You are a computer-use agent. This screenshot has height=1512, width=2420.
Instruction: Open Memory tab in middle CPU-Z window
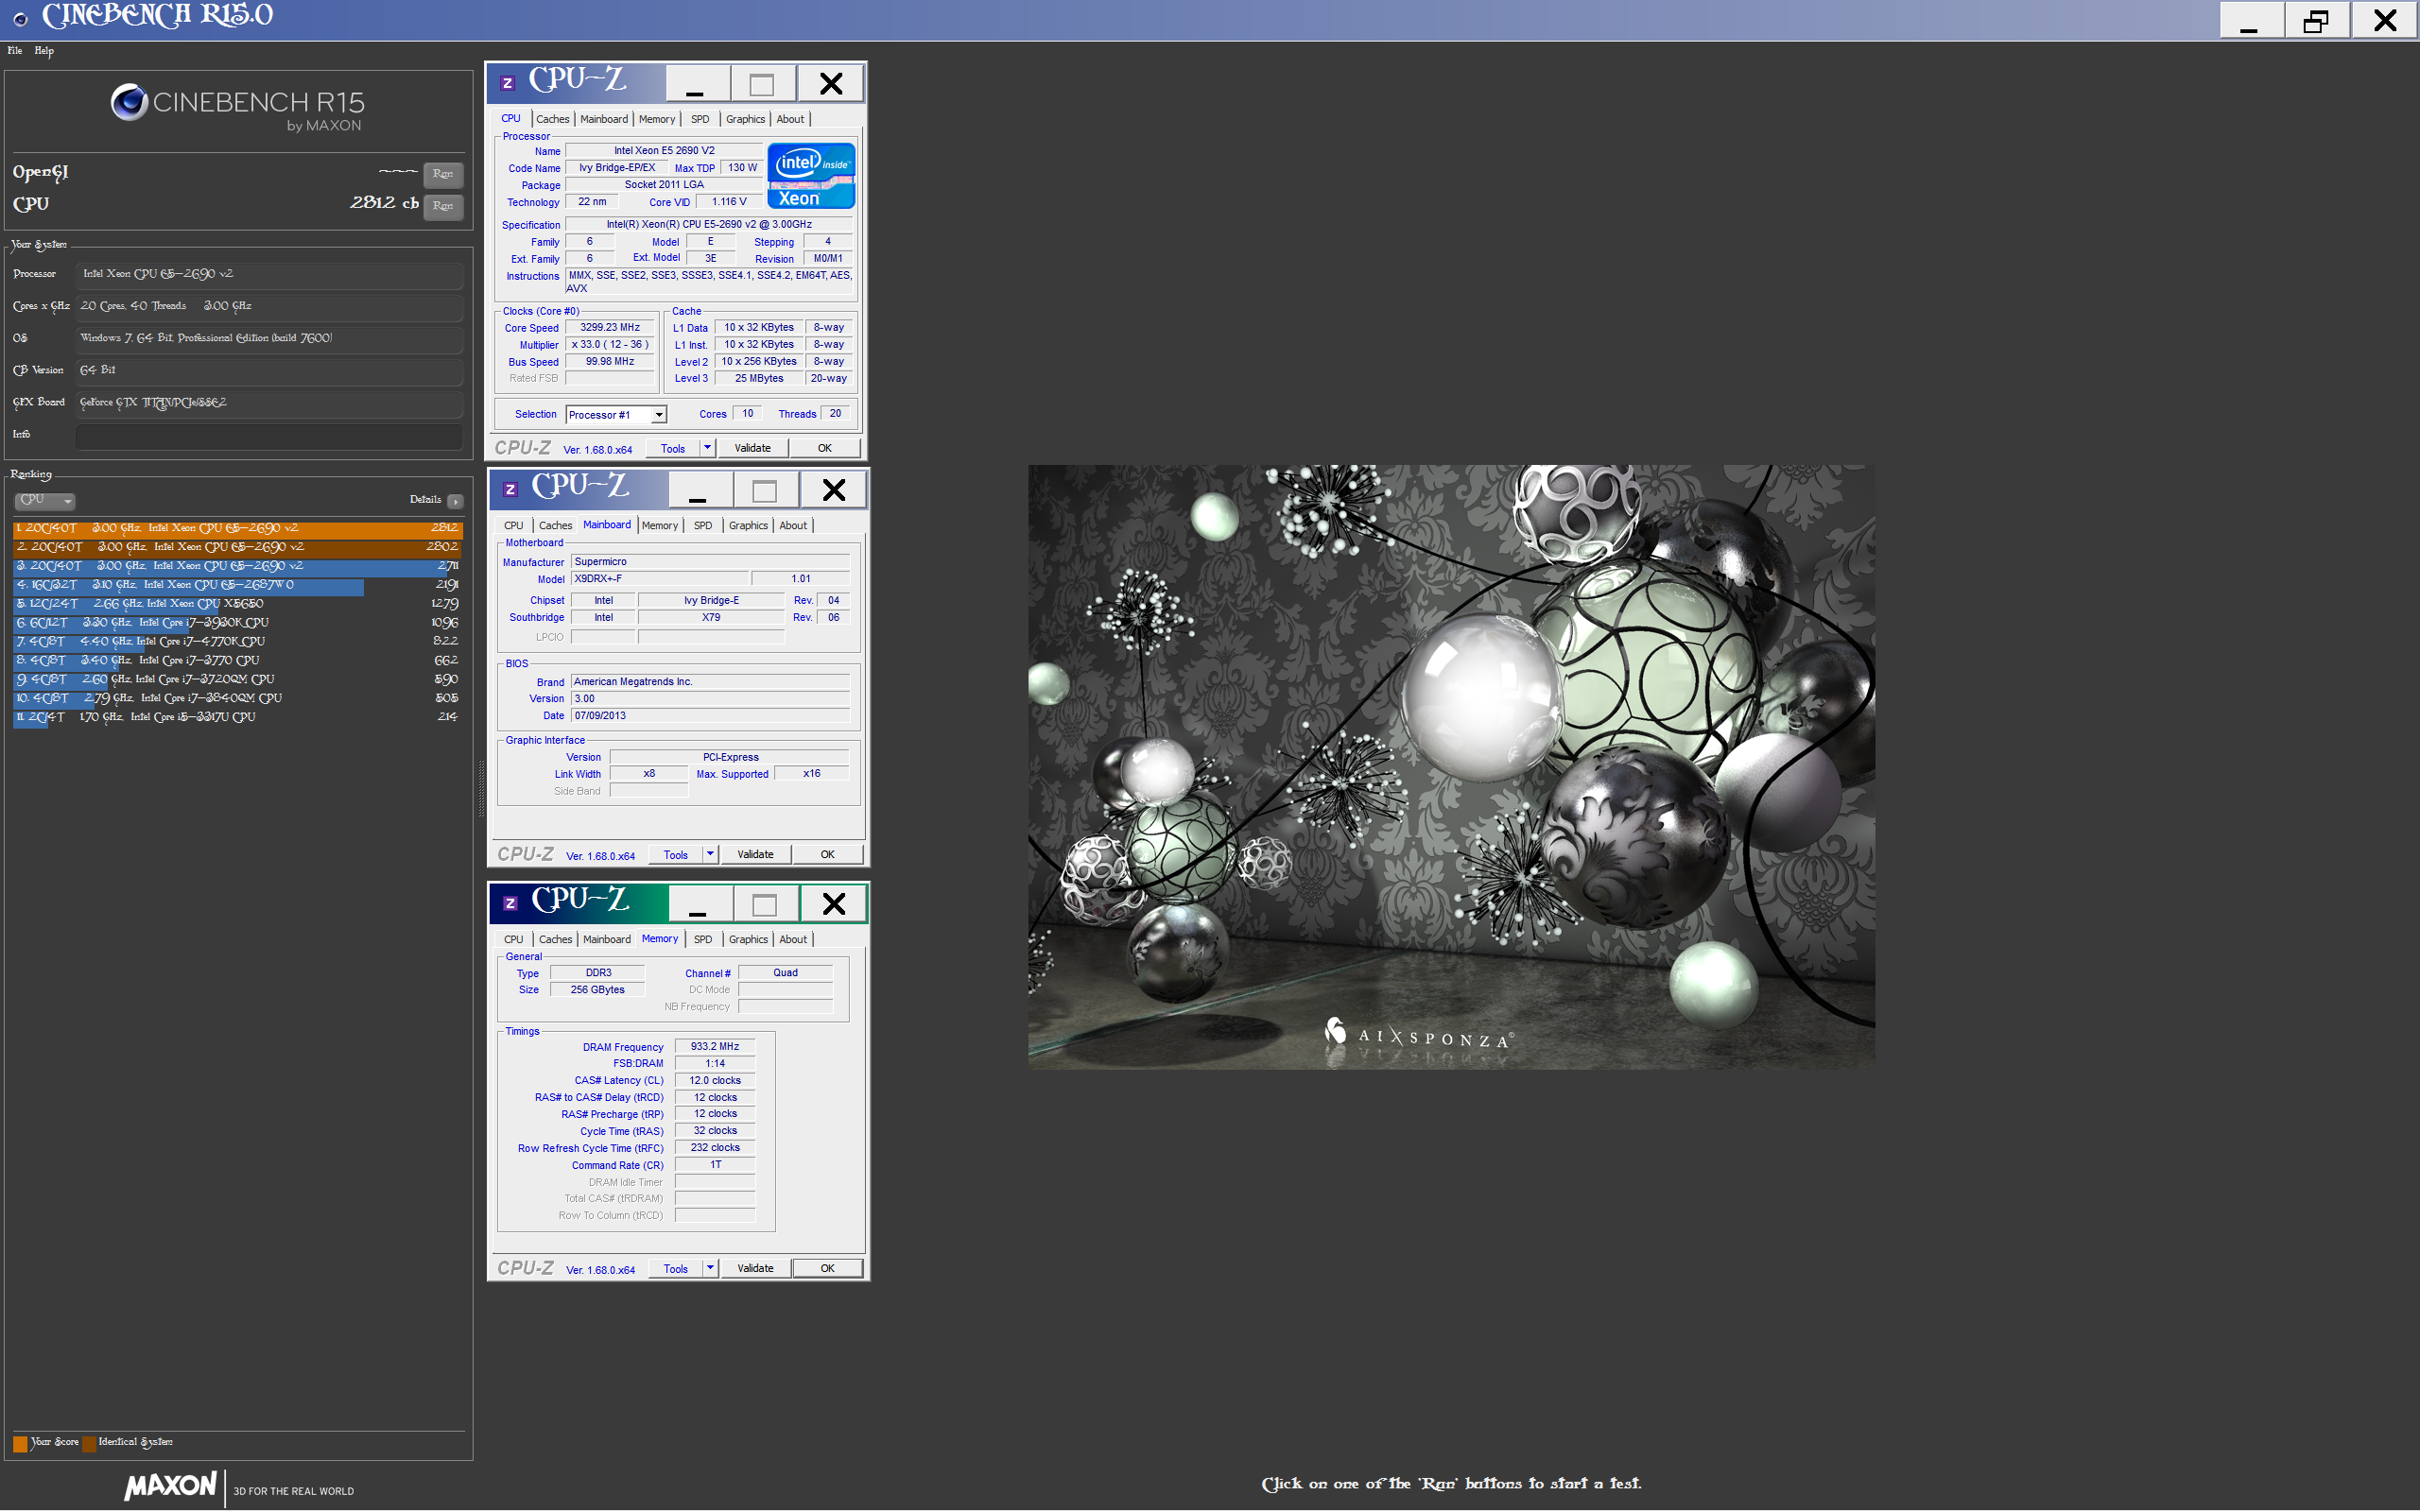660,525
